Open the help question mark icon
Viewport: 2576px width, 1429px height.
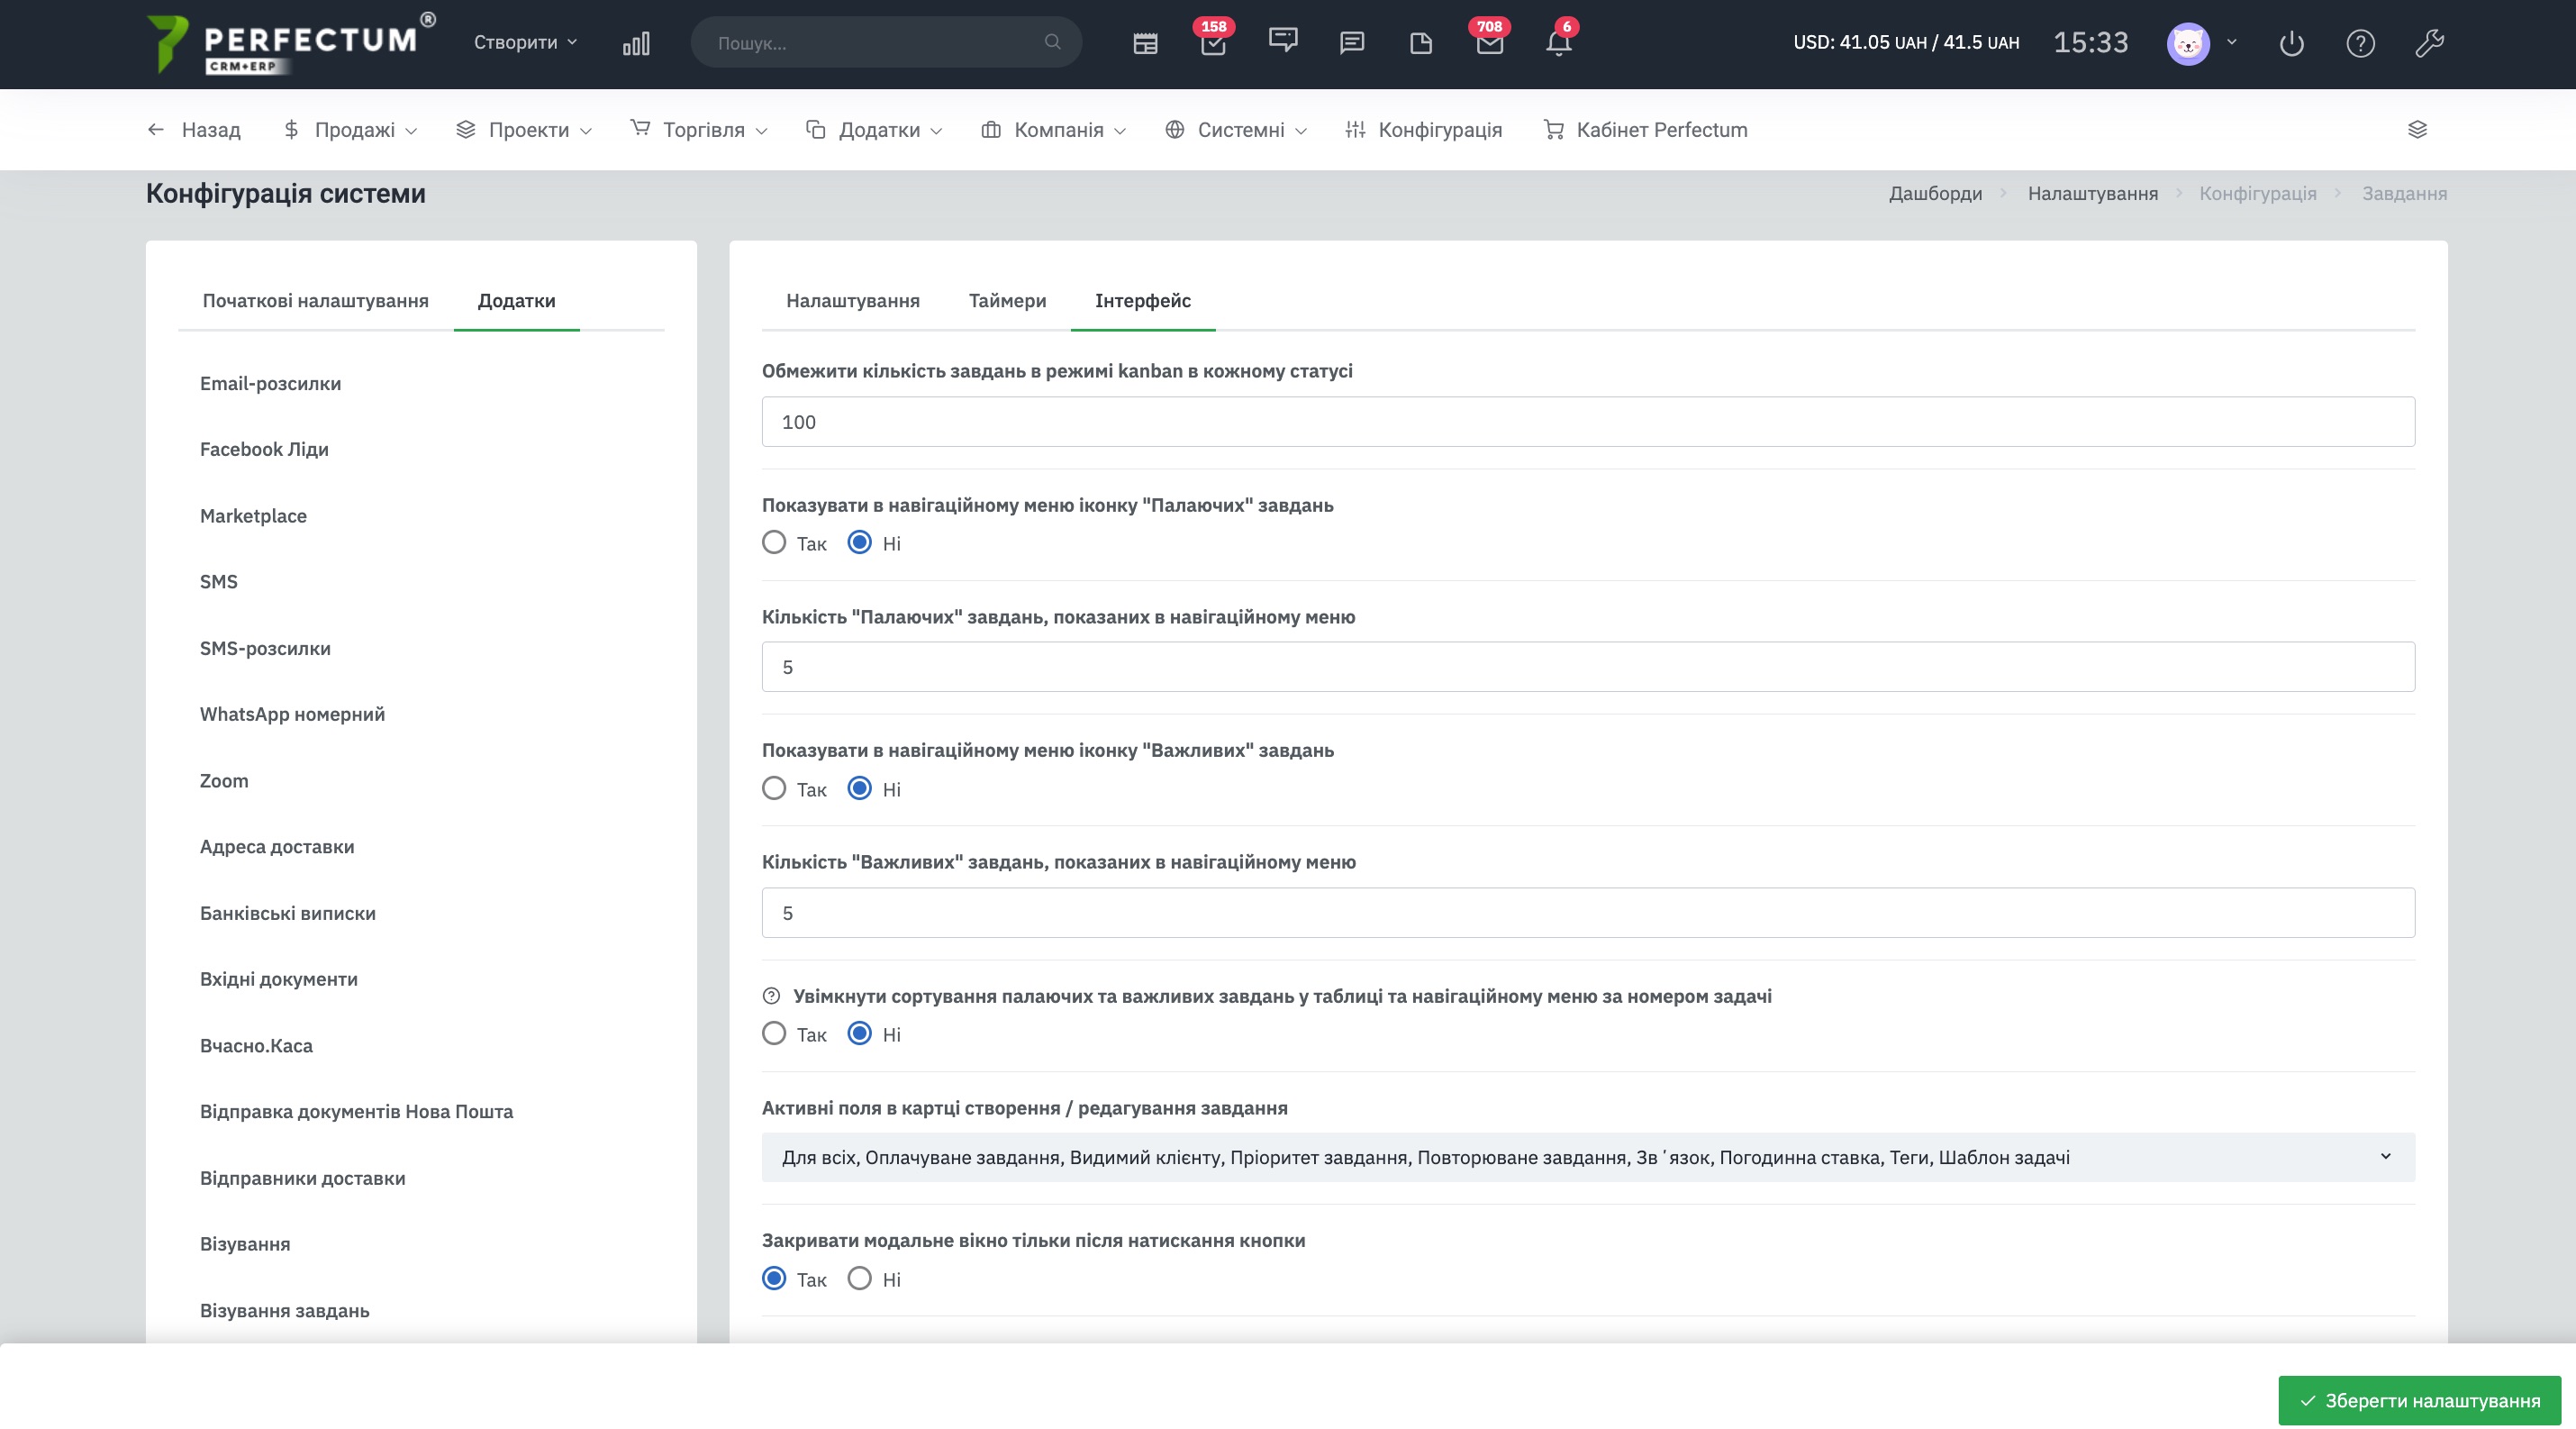2360,44
